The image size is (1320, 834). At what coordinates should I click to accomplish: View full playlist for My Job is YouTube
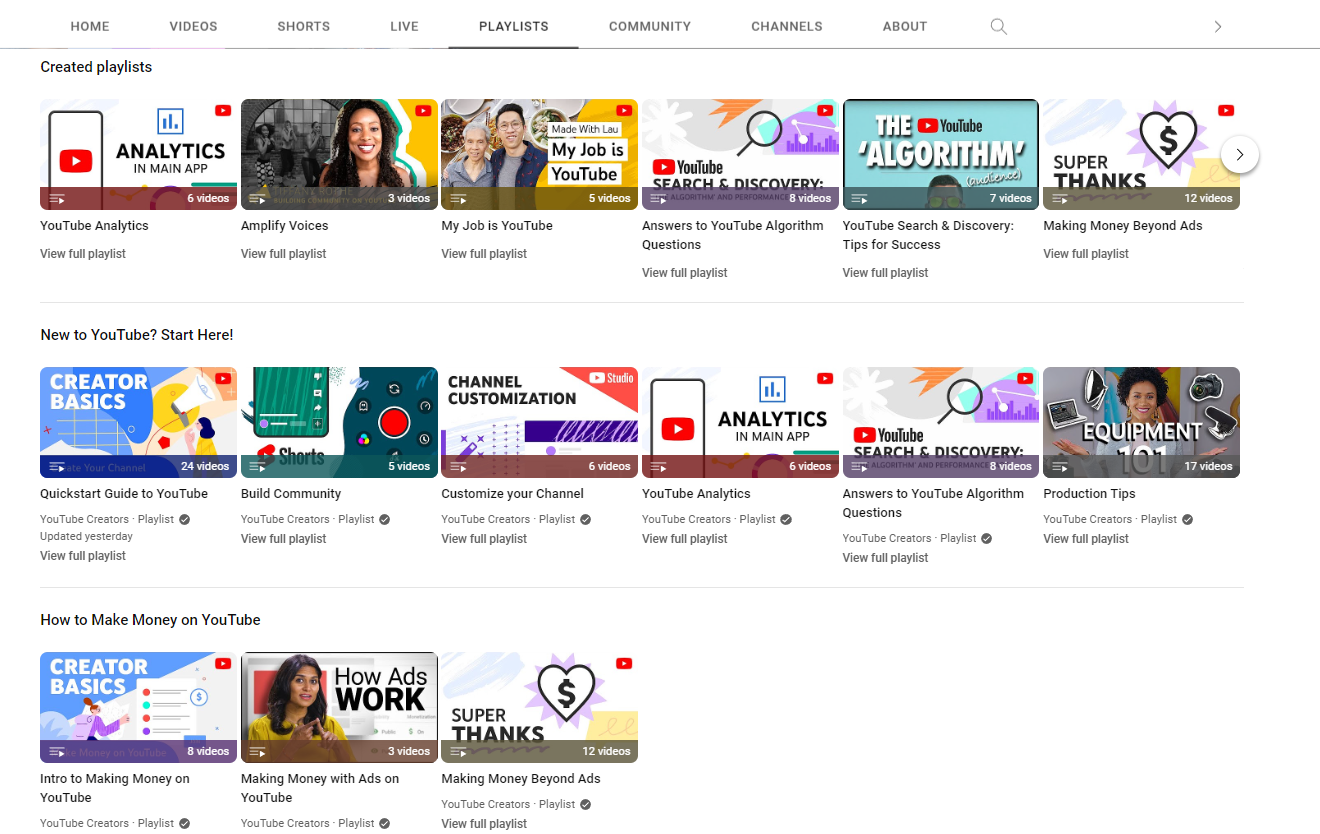click(x=484, y=253)
